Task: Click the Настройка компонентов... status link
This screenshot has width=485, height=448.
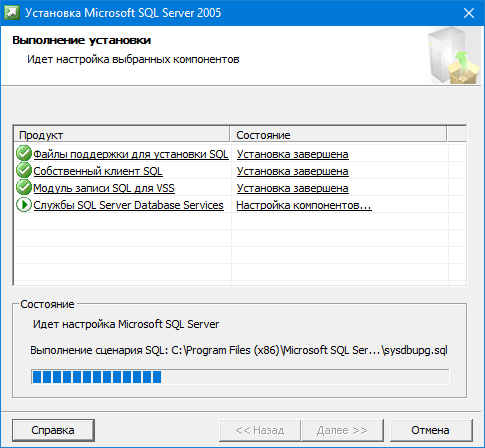Action: [304, 205]
